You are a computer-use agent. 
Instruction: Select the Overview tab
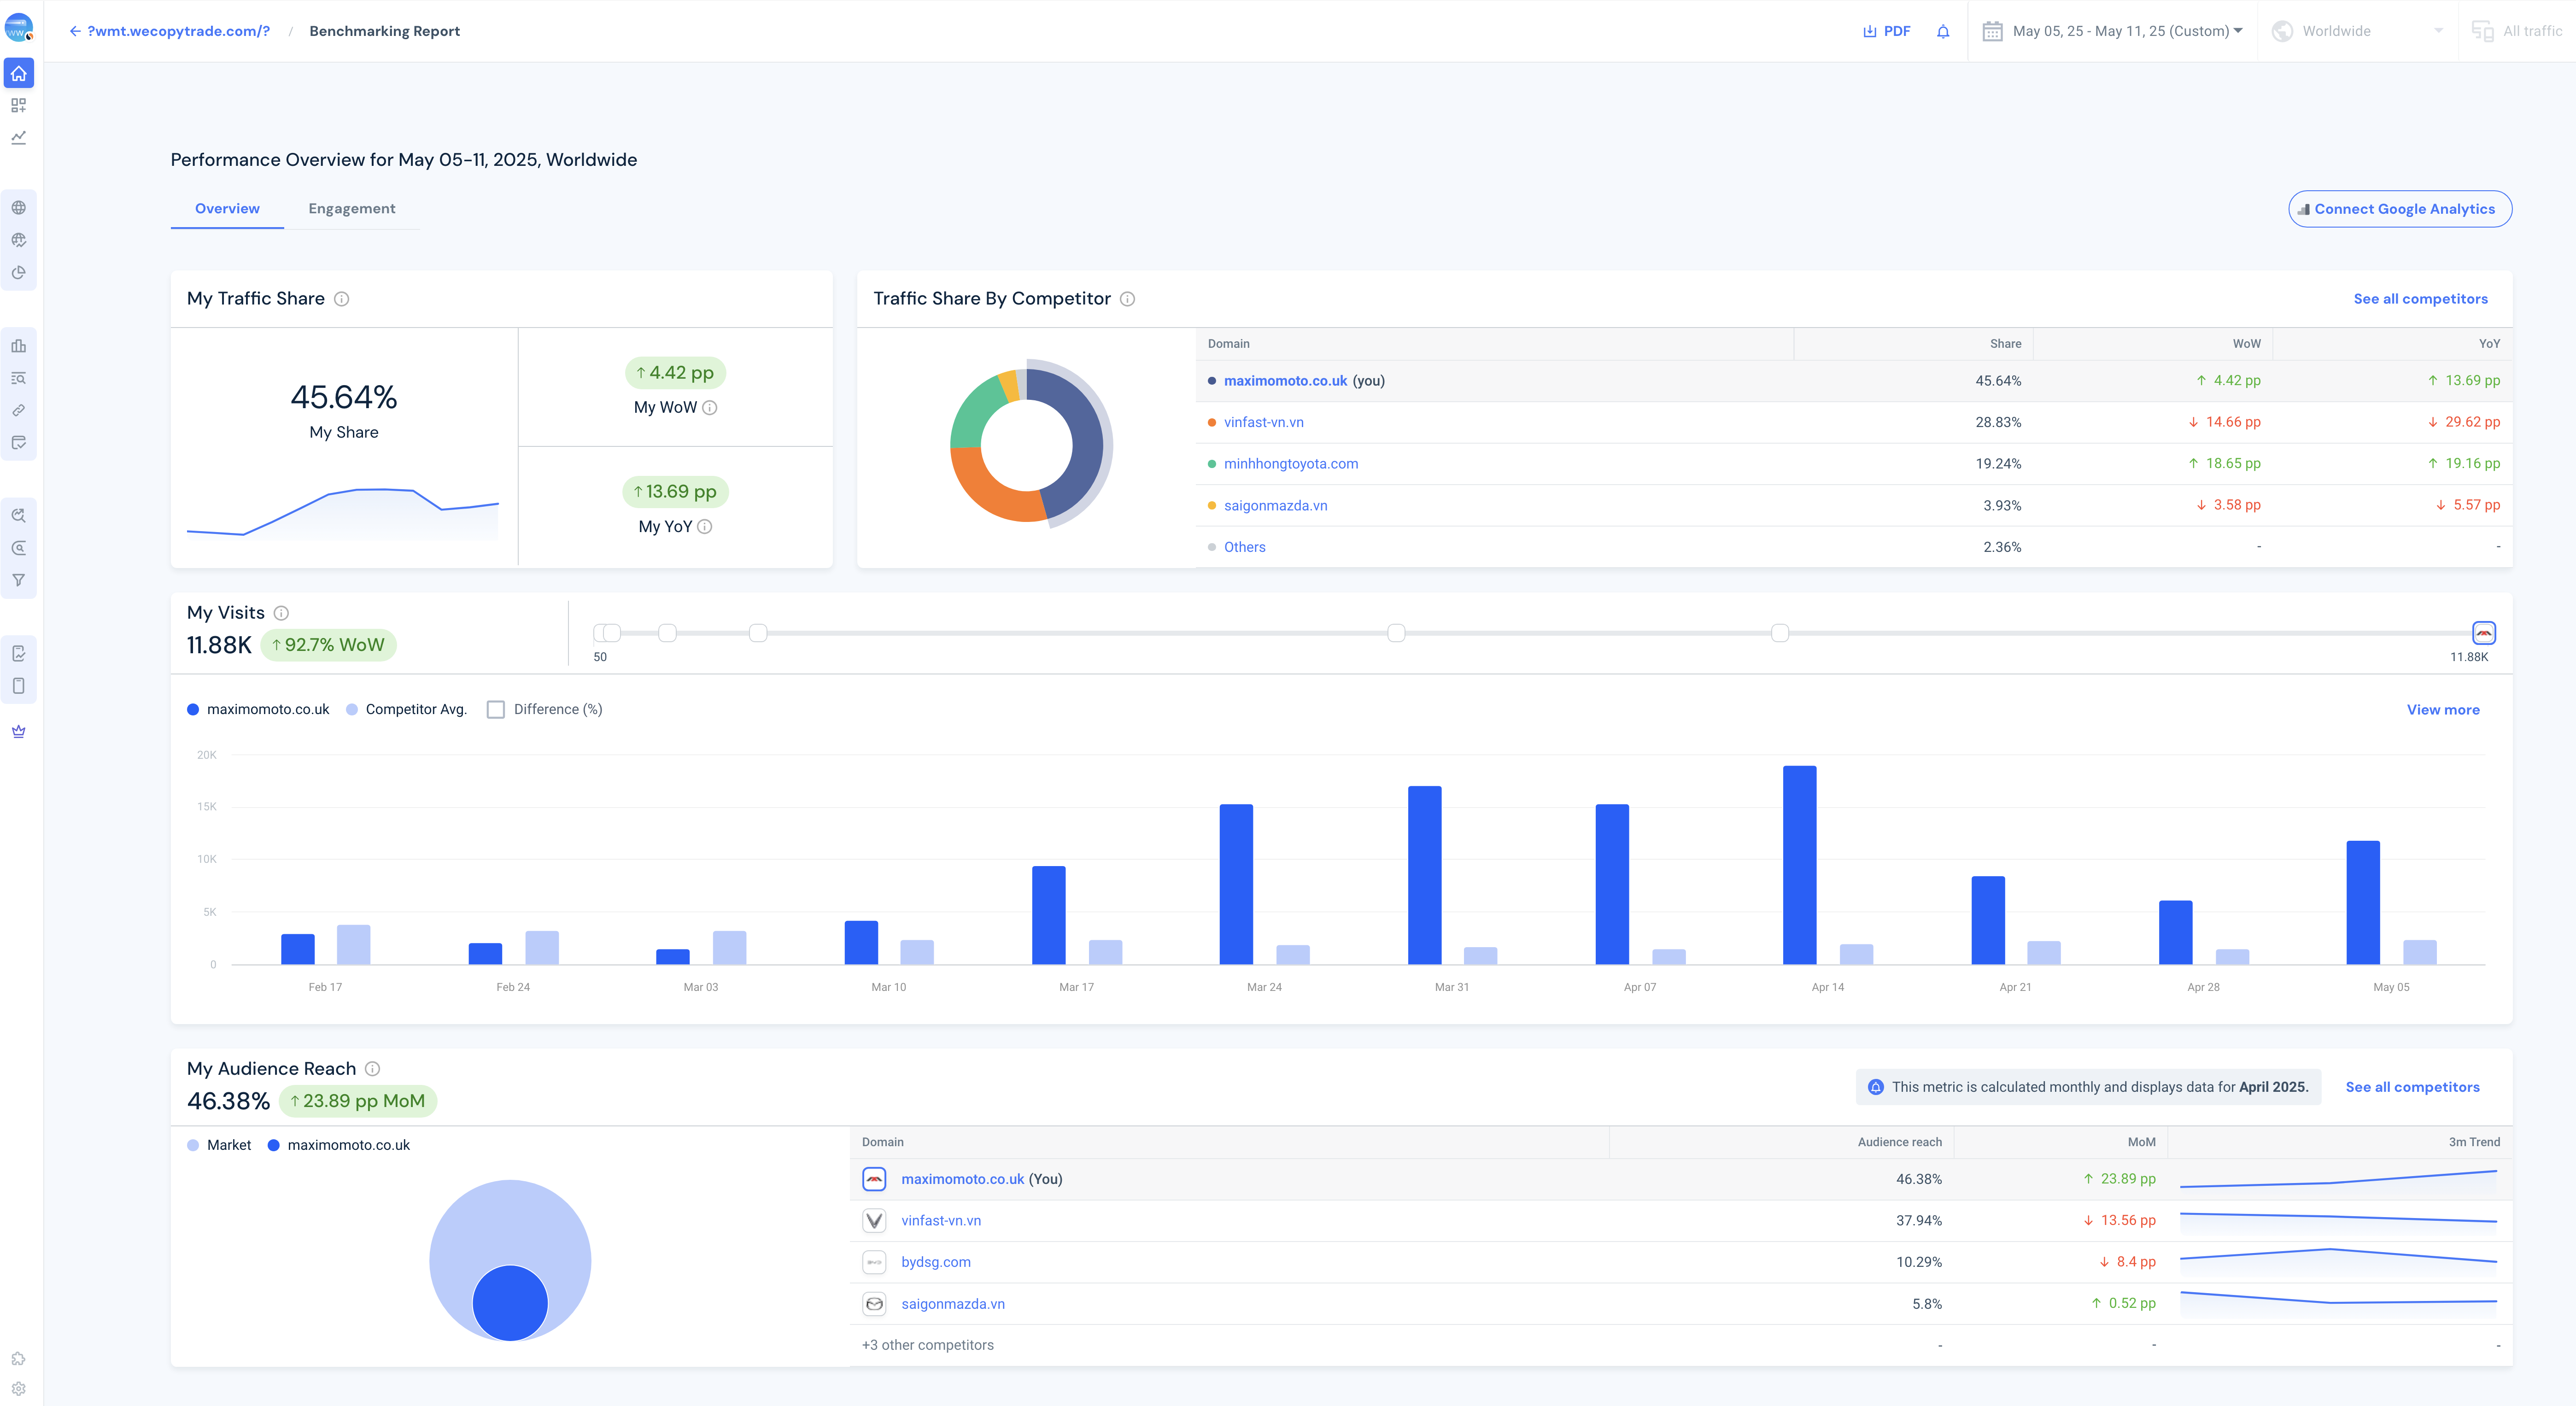point(227,208)
